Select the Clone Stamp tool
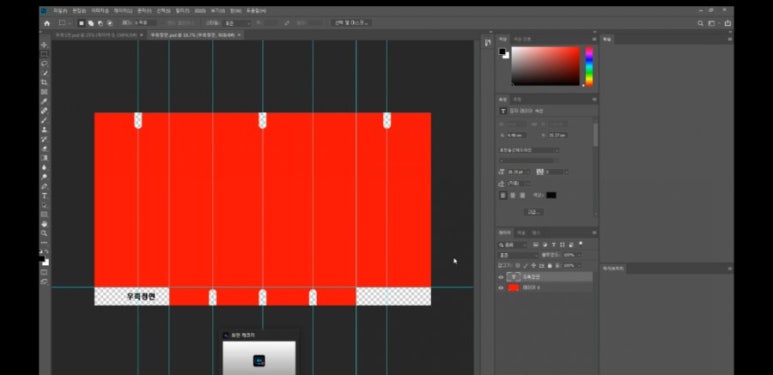 [x=44, y=130]
